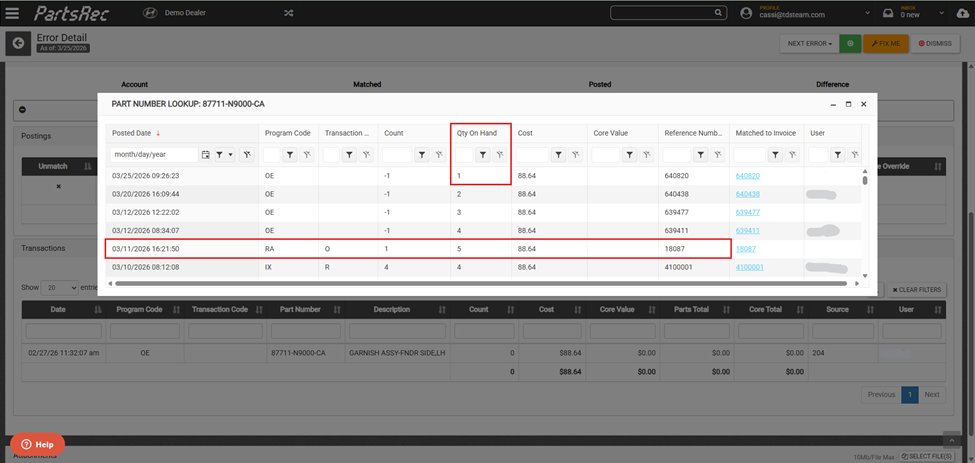Image resolution: width=975 pixels, height=463 pixels.
Task: Click the Posted Date month/day/year input
Action: click(x=155, y=155)
